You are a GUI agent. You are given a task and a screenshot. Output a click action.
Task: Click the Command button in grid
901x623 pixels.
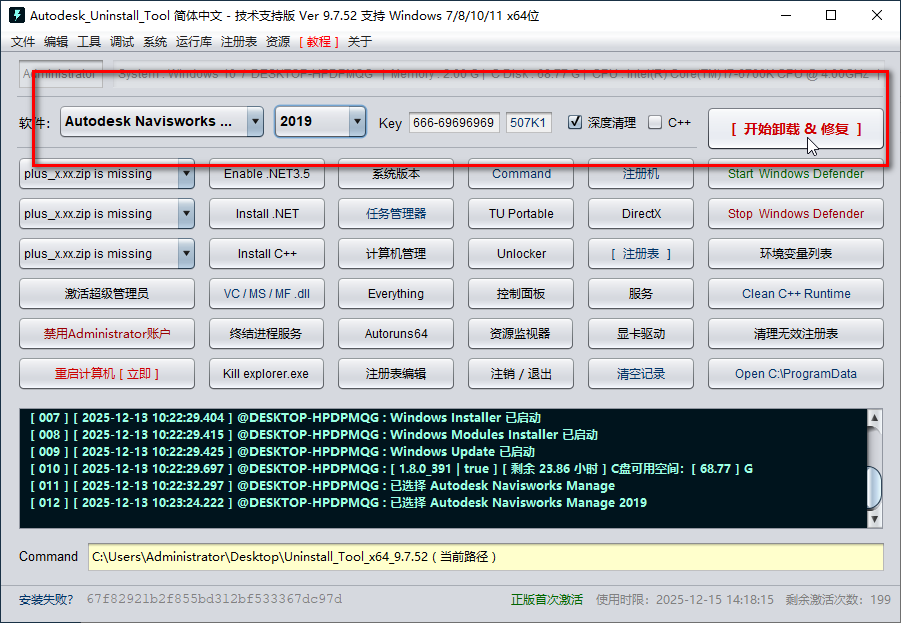tap(521, 174)
